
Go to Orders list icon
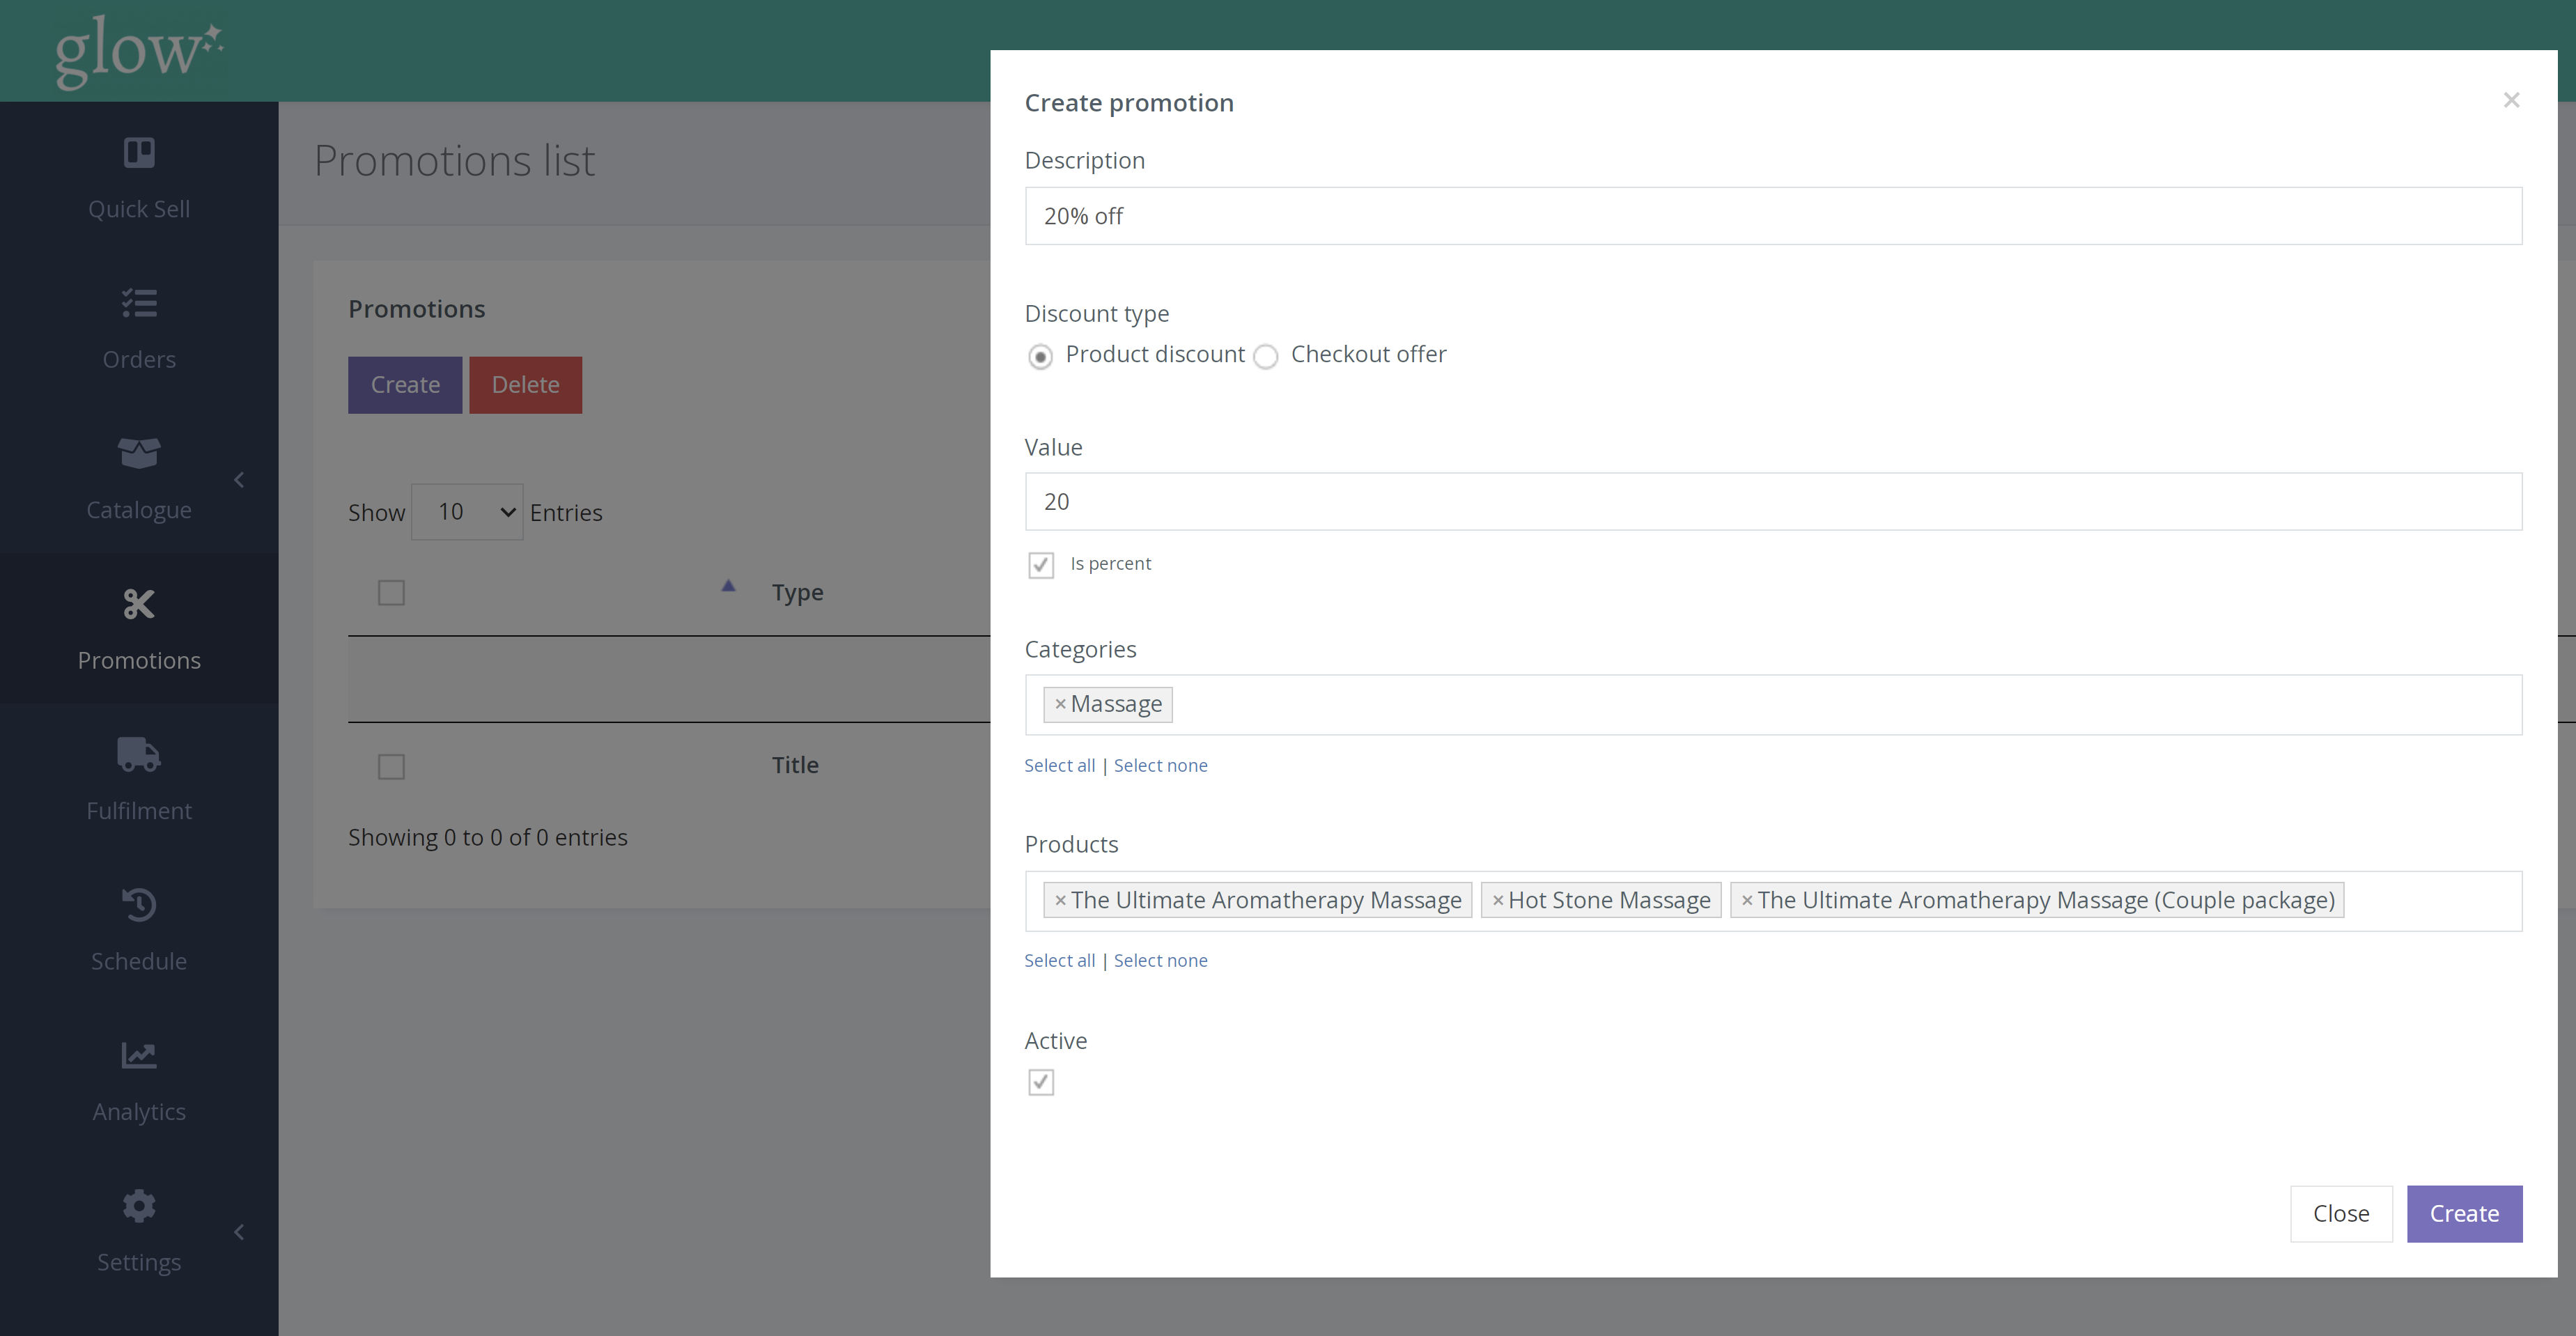click(x=139, y=303)
